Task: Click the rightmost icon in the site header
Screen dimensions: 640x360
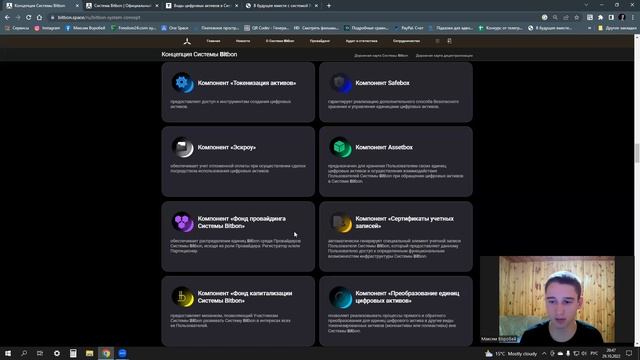Action: (449, 41)
